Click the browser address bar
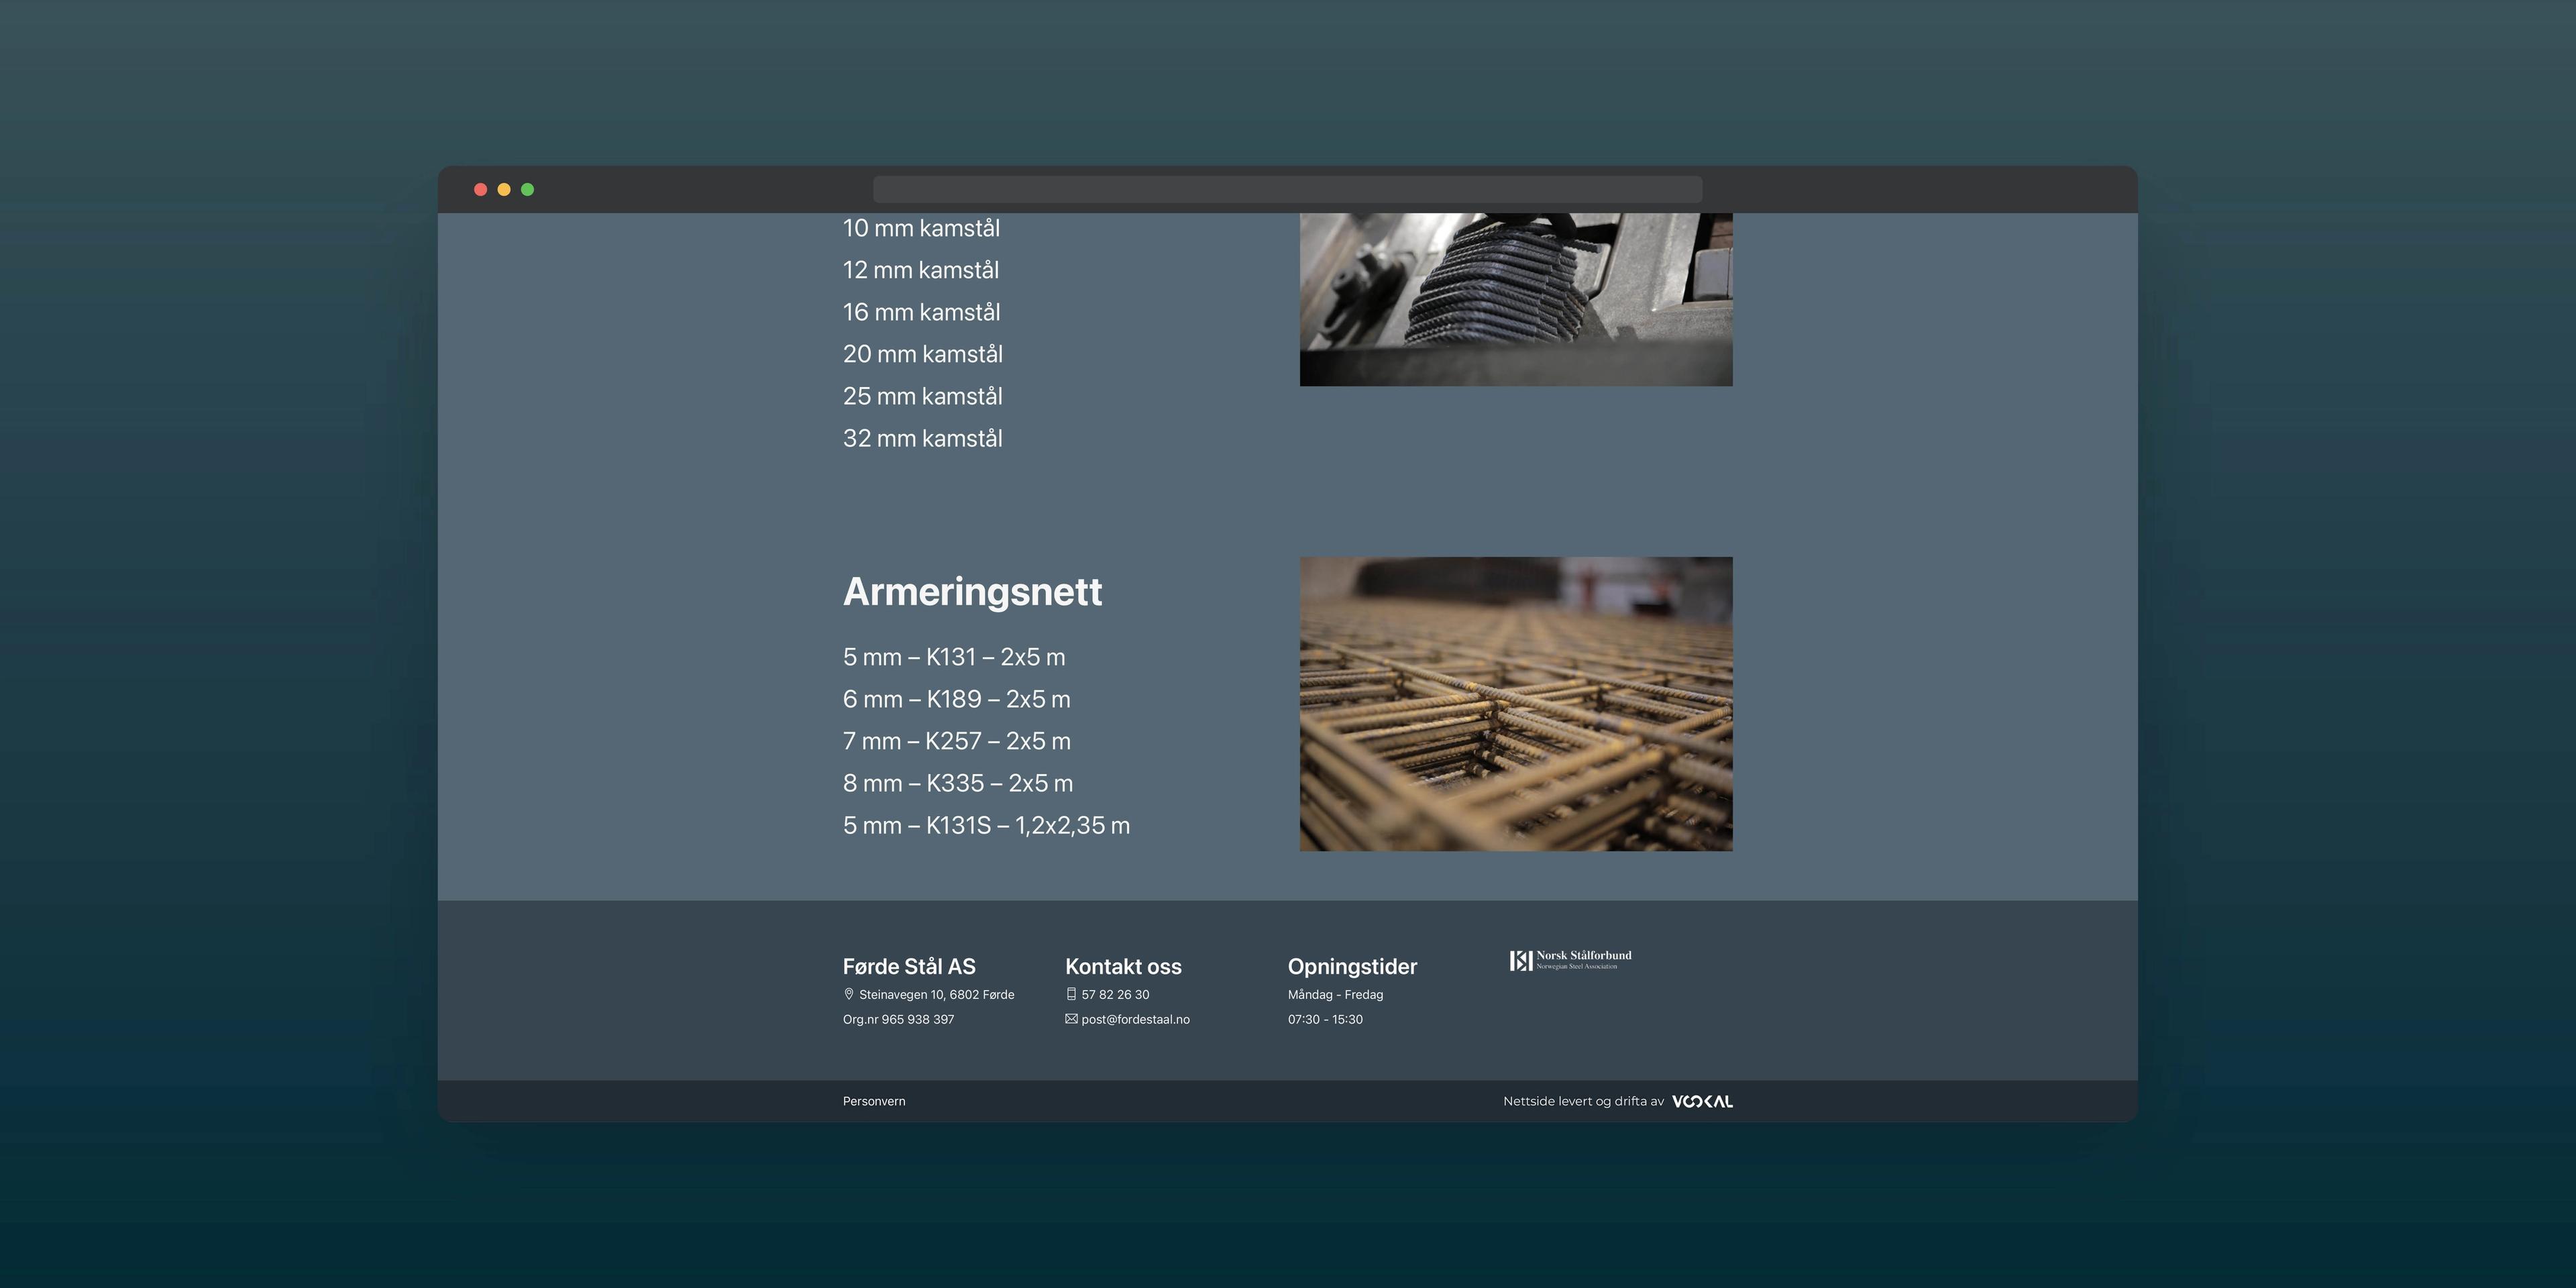Image resolution: width=2576 pixels, height=1288 pixels. [1287, 190]
